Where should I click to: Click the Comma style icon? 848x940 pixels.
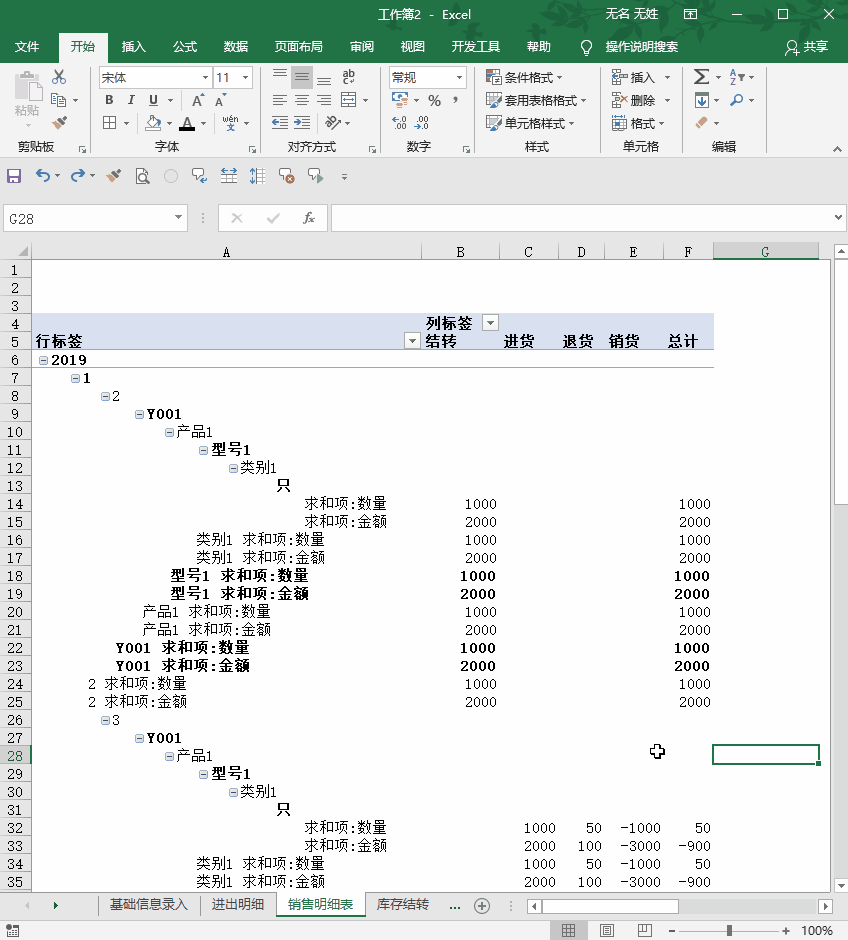coord(456,100)
